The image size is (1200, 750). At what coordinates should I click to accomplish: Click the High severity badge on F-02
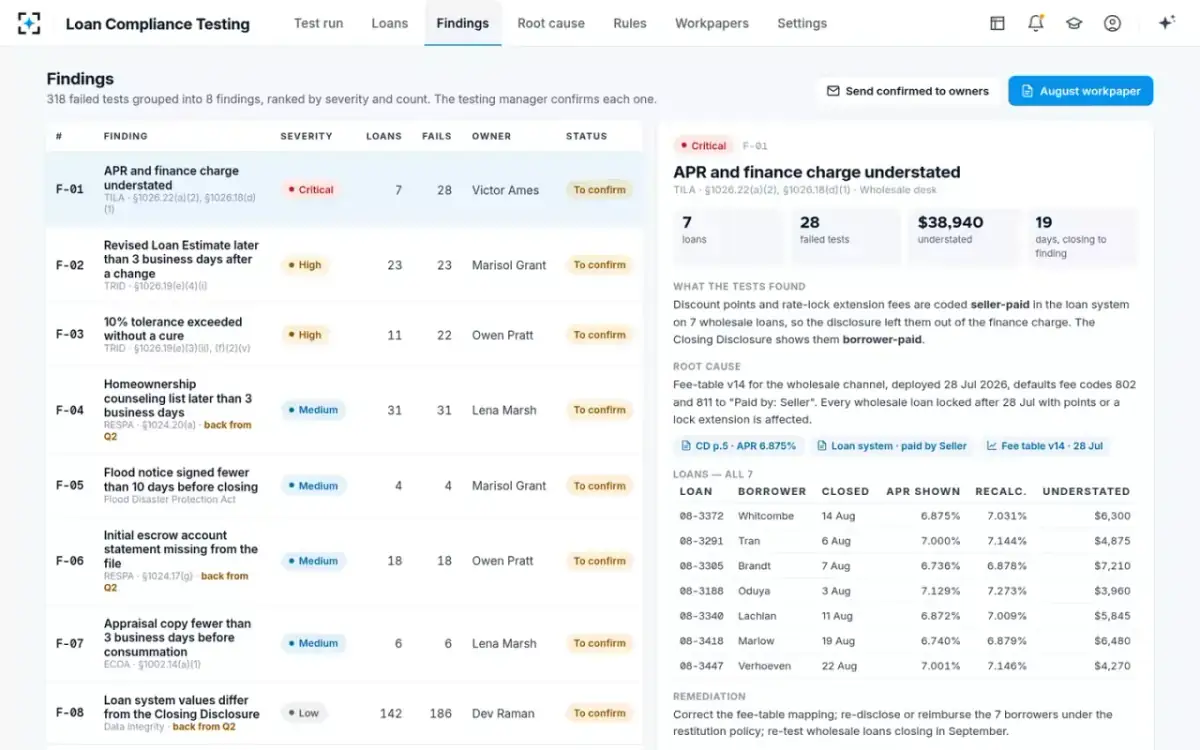tap(304, 265)
